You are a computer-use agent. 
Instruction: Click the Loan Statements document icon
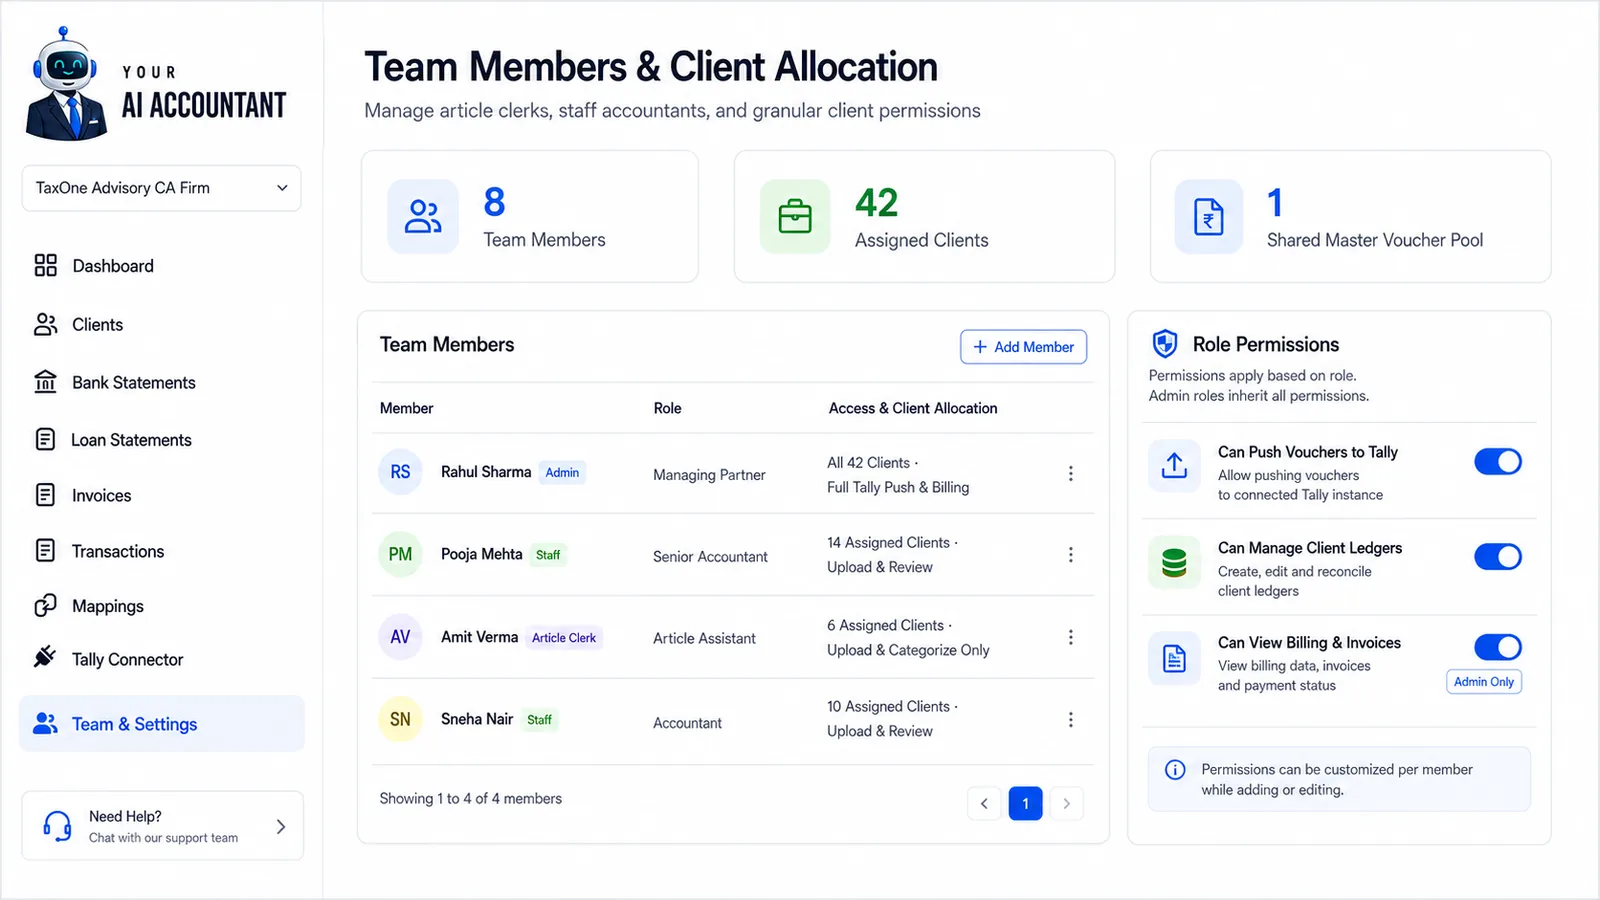click(45, 440)
